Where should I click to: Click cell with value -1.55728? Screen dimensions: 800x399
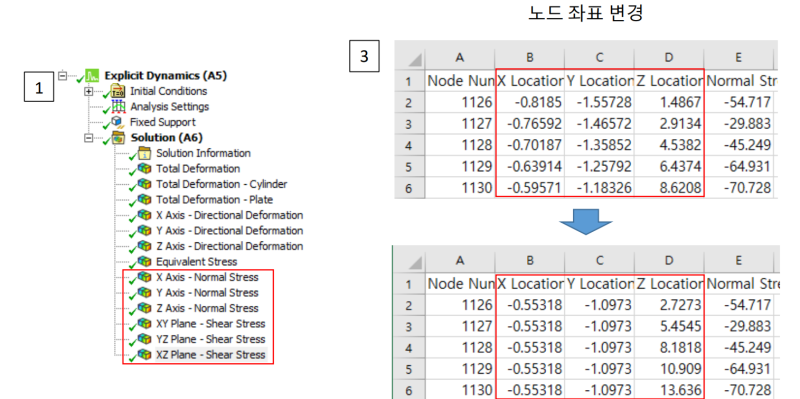[x=599, y=103]
